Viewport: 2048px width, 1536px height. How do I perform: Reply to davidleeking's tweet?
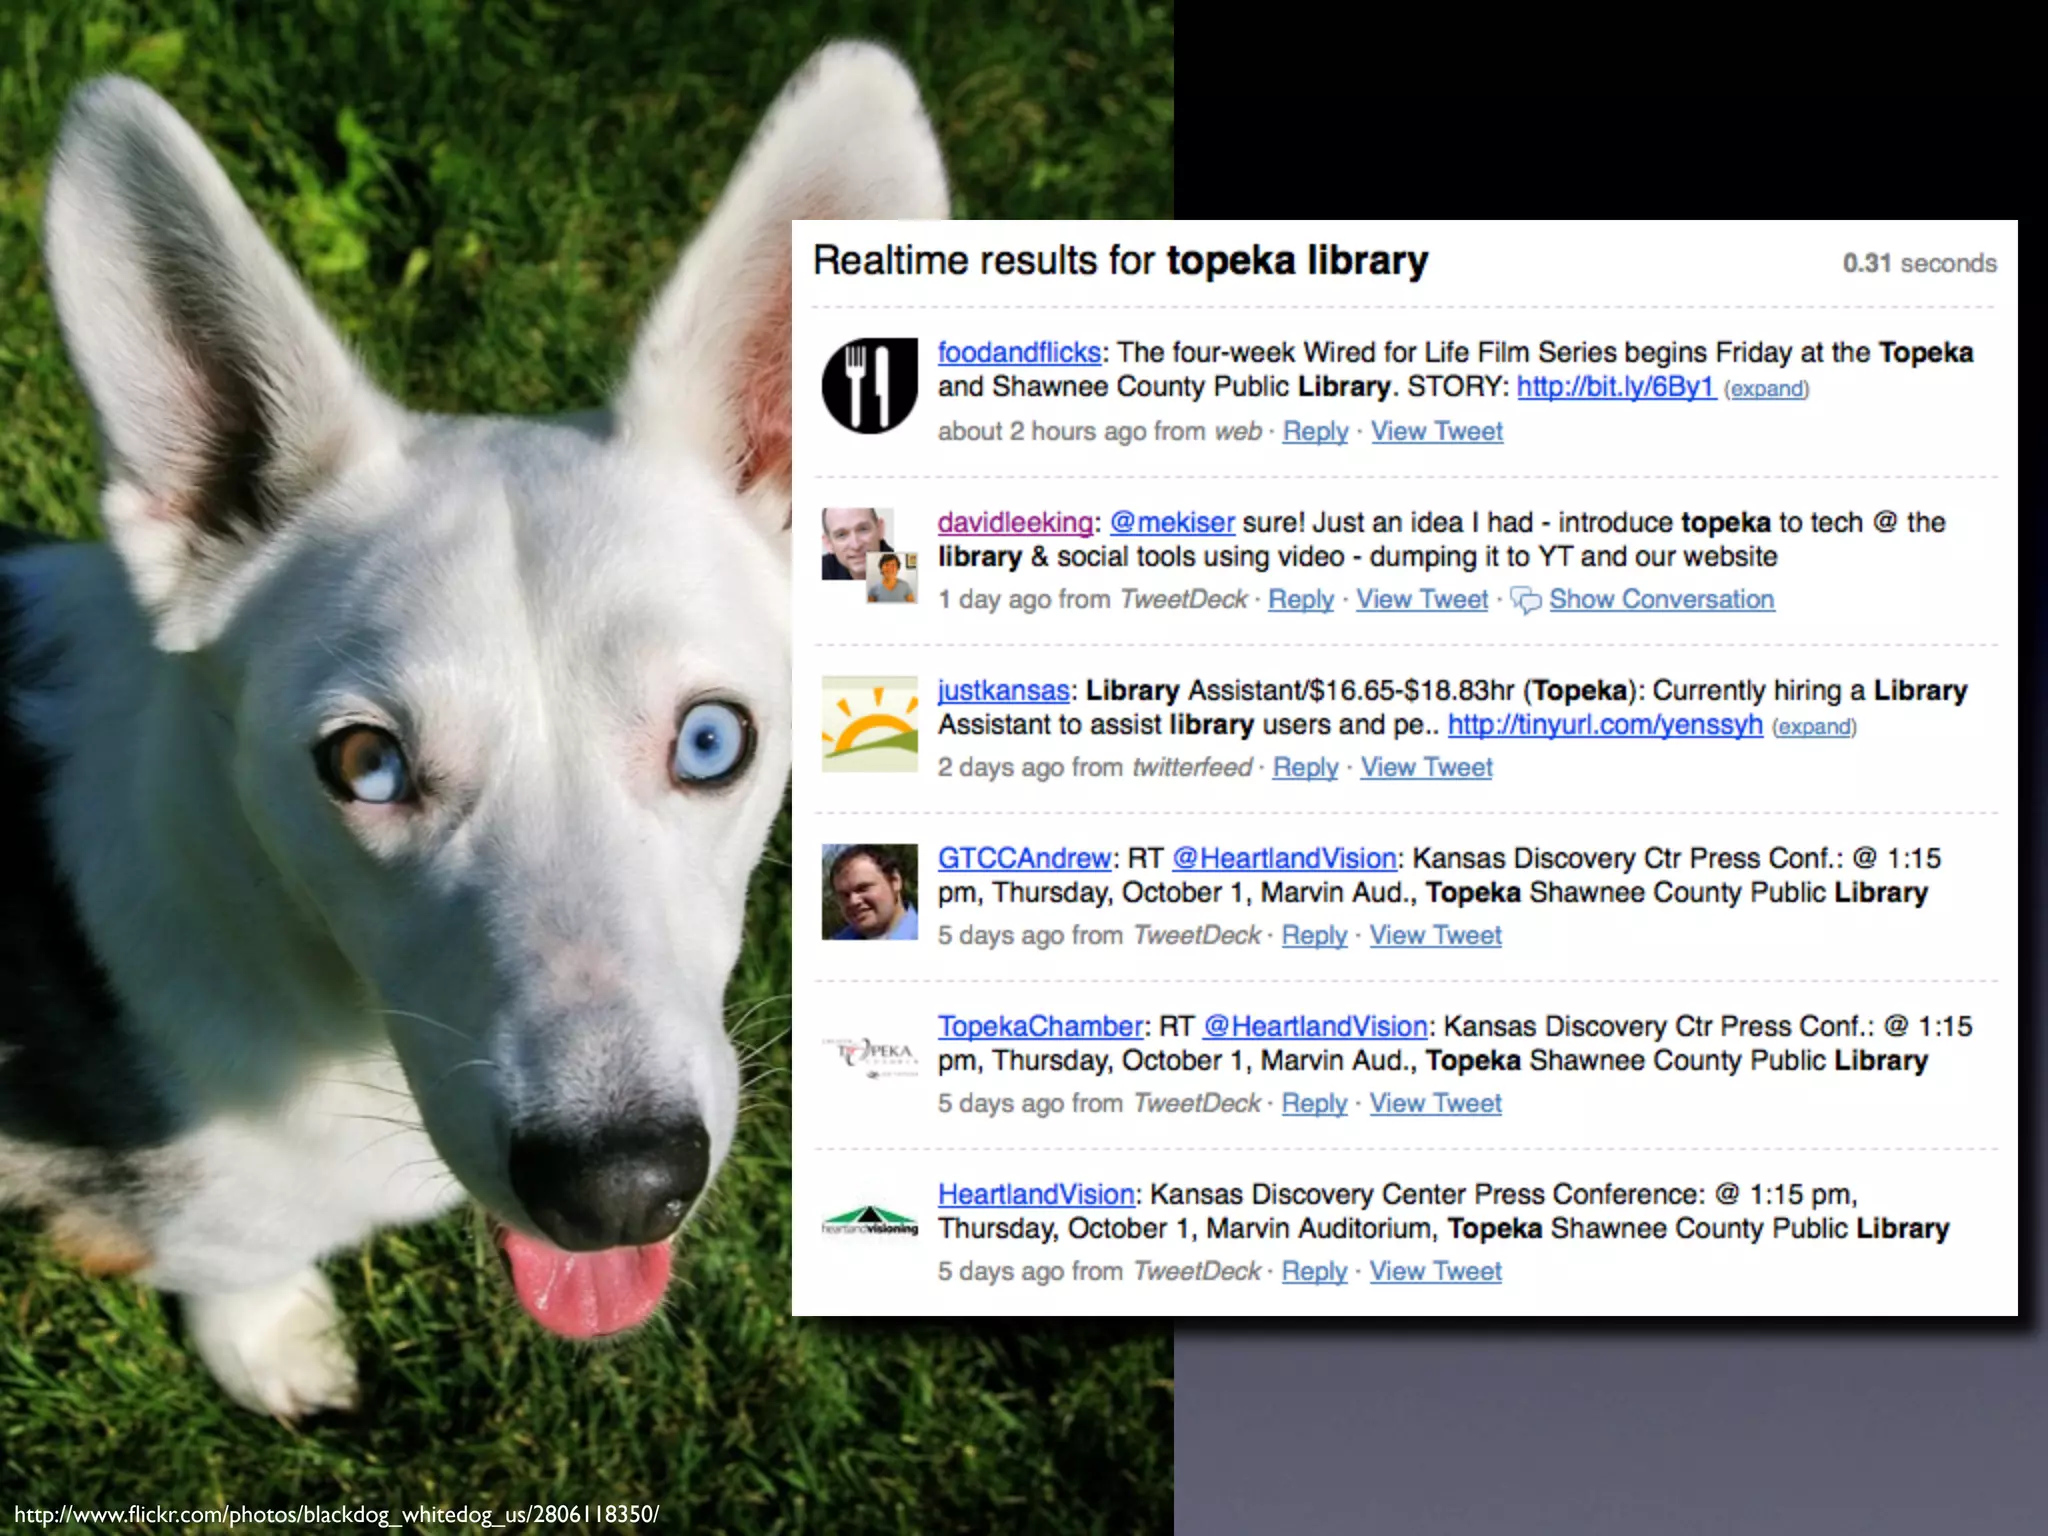1301,600
